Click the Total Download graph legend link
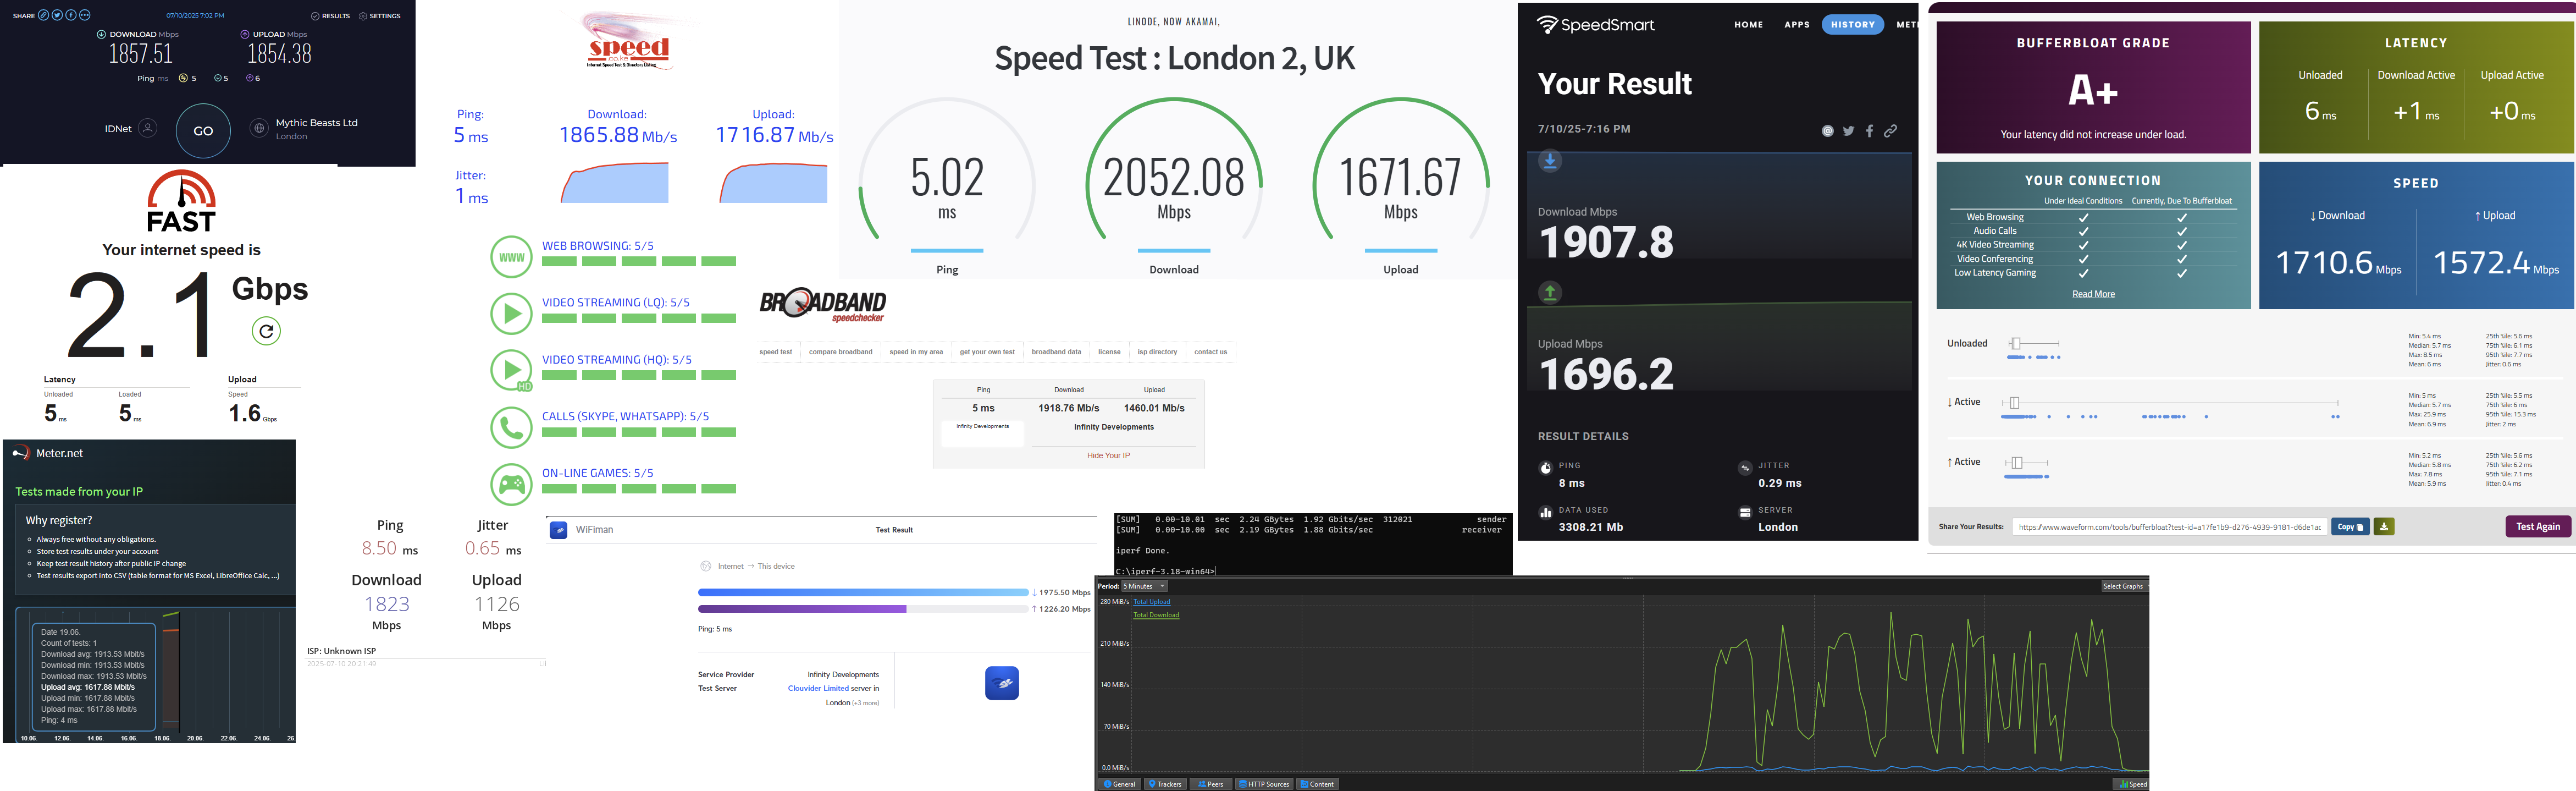2576x791 pixels. coord(1155,615)
